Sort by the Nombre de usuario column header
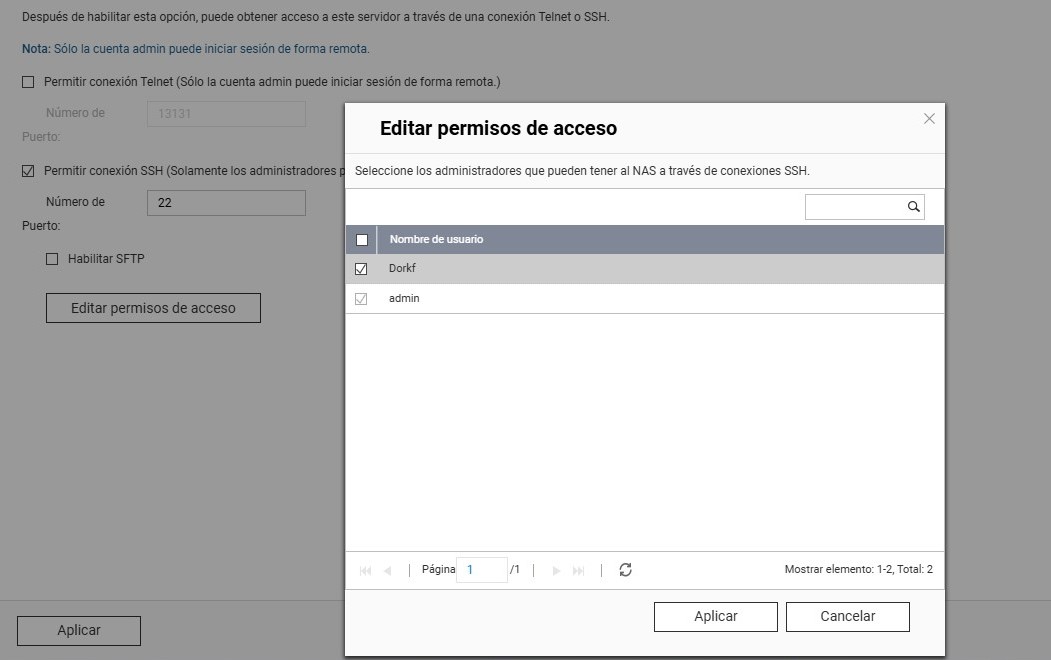The image size is (1051, 660). pyautogui.click(x=436, y=240)
